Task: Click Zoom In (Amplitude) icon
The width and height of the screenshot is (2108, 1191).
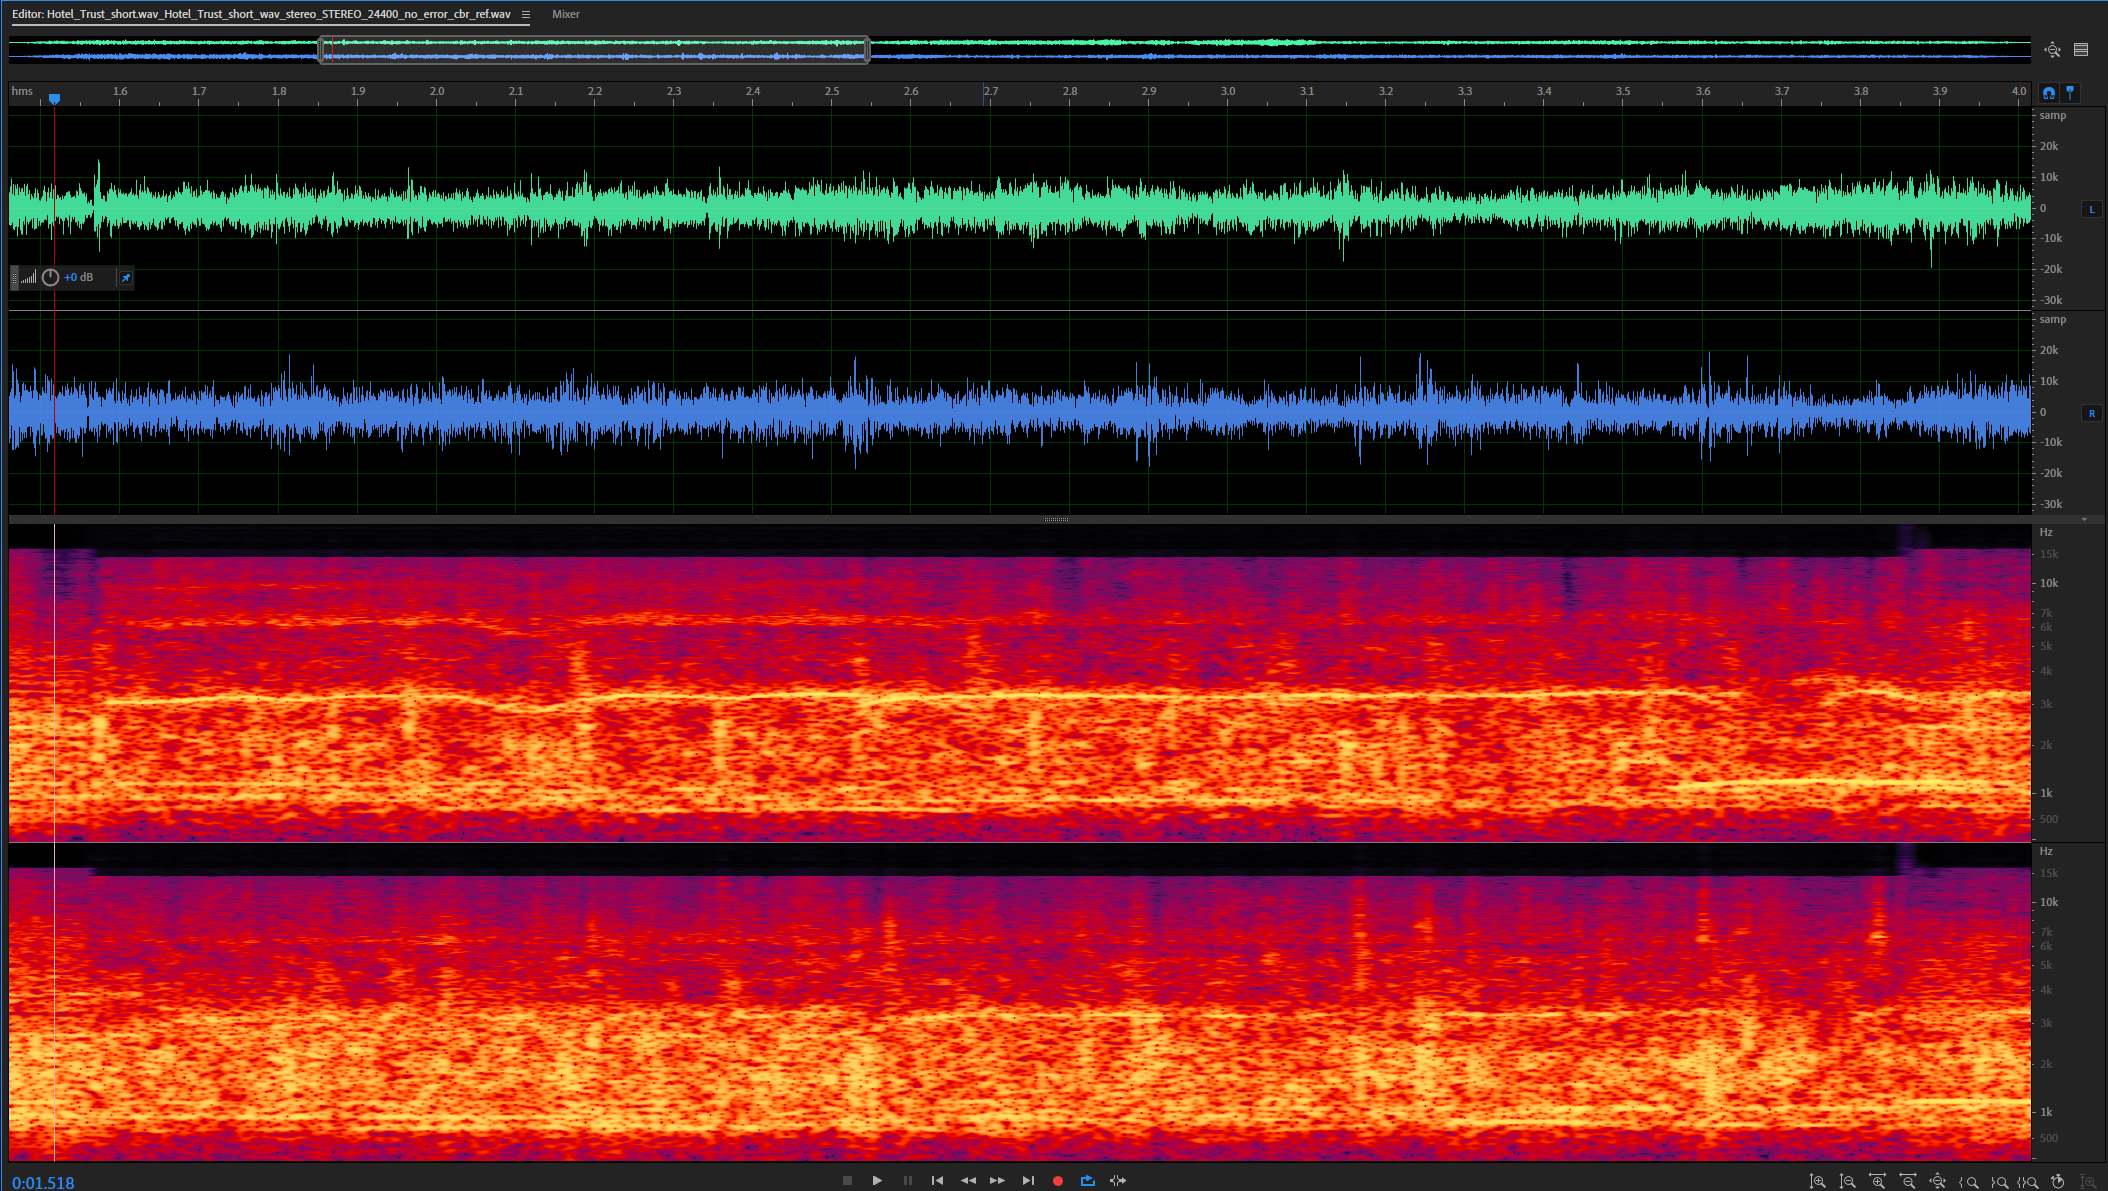Action: point(1818,1182)
